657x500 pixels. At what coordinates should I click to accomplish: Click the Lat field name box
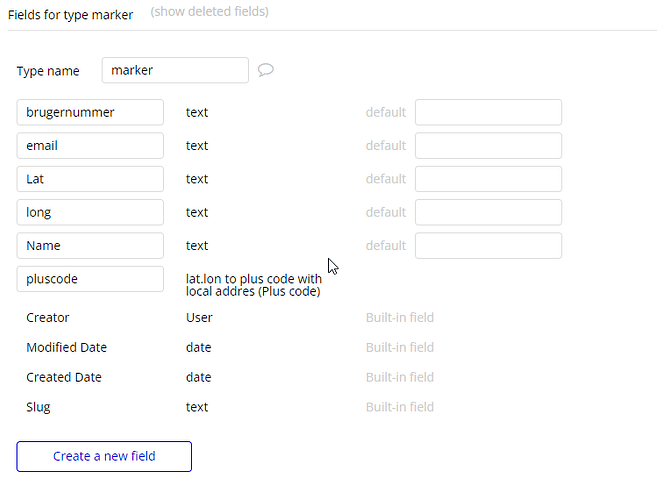90,179
